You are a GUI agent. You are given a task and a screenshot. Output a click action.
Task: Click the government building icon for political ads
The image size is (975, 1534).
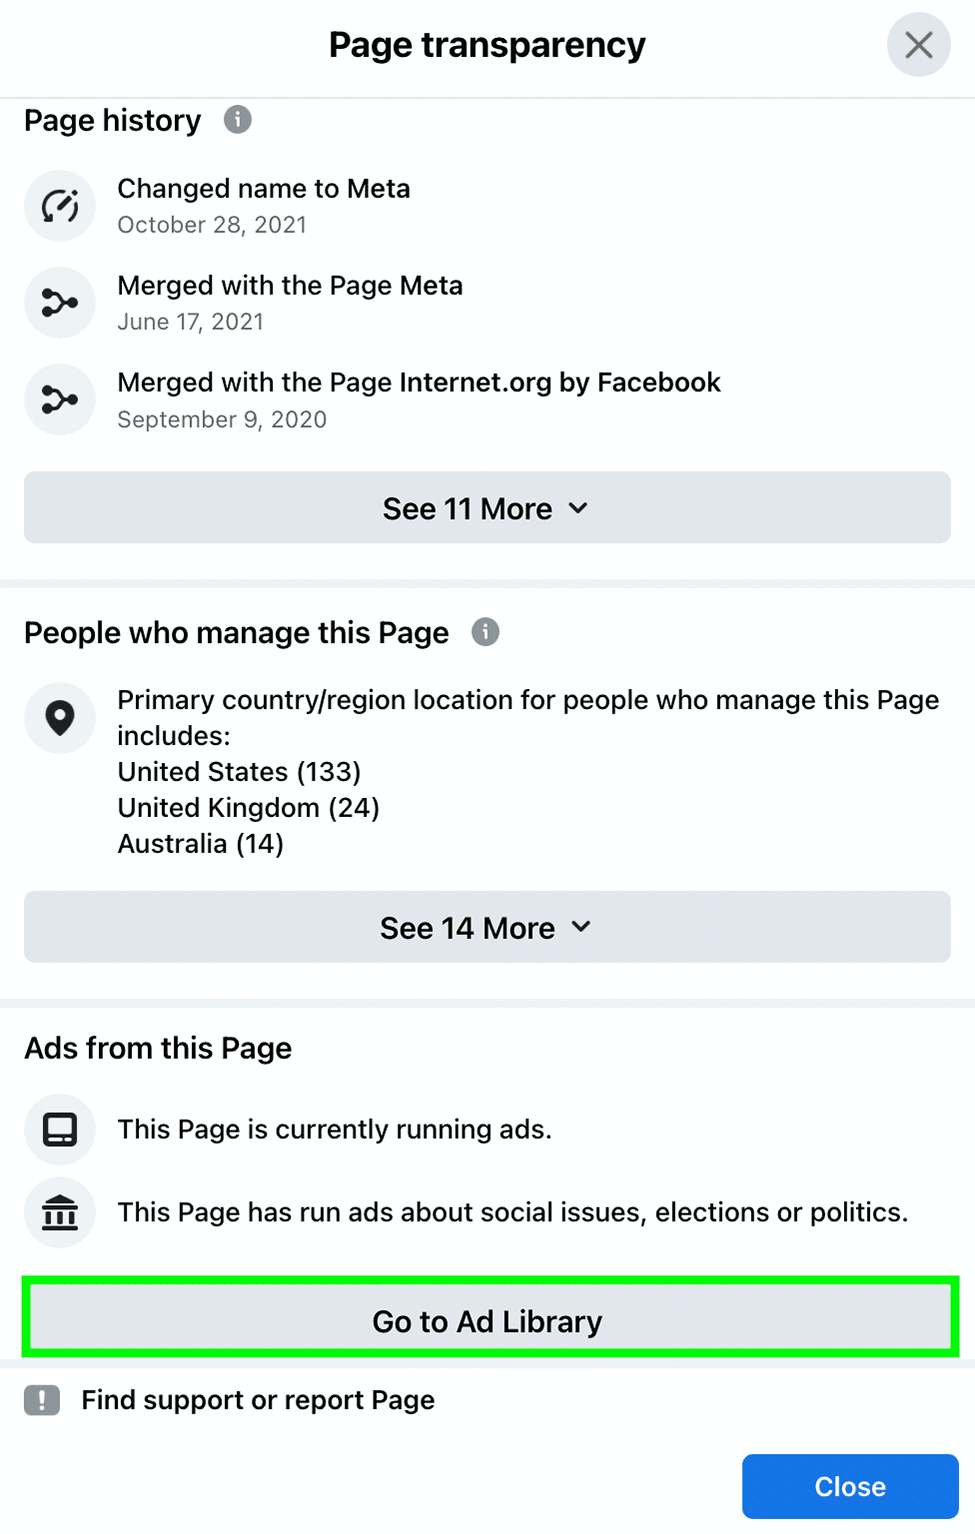click(x=60, y=1213)
